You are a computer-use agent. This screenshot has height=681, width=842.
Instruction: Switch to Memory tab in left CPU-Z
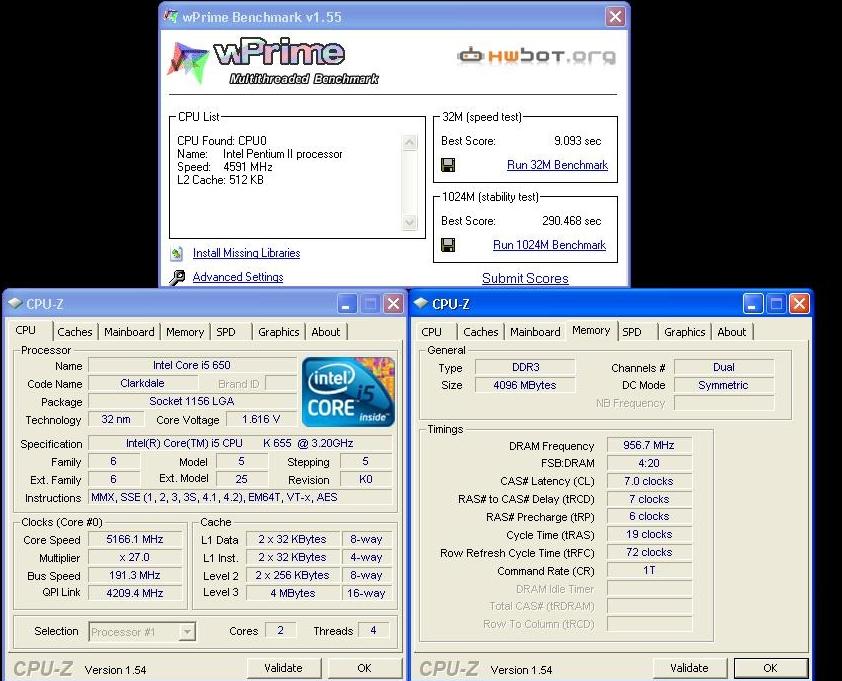[x=185, y=332]
